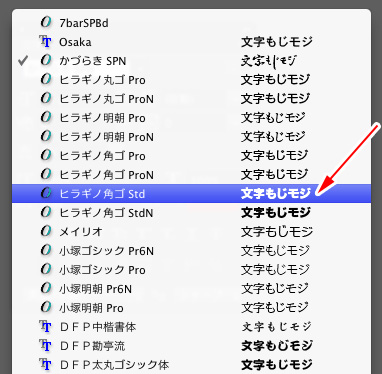Screen dimensions: 382x374
Task: Click the checkmark next to かづらき SPN
Action: [x=23, y=61]
